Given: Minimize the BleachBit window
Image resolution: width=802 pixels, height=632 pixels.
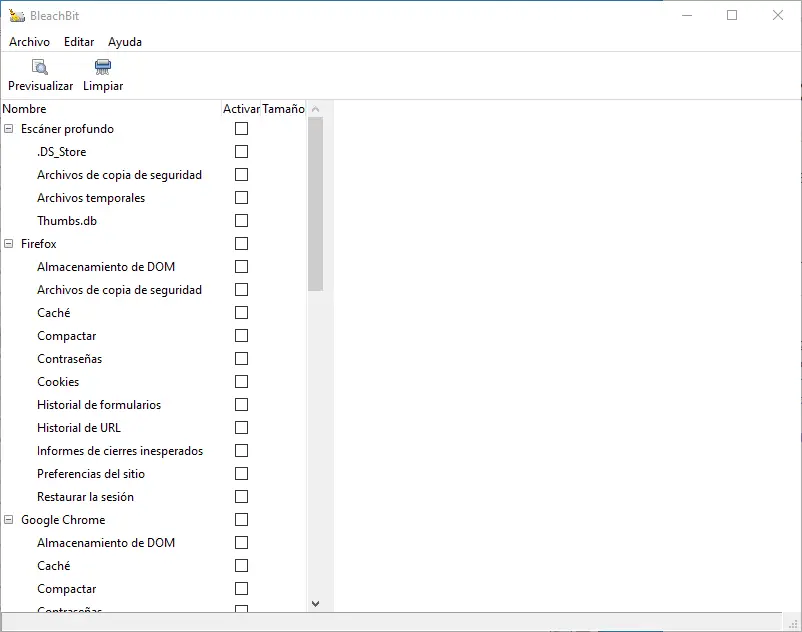Looking at the screenshot, I should click(x=687, y=15).
